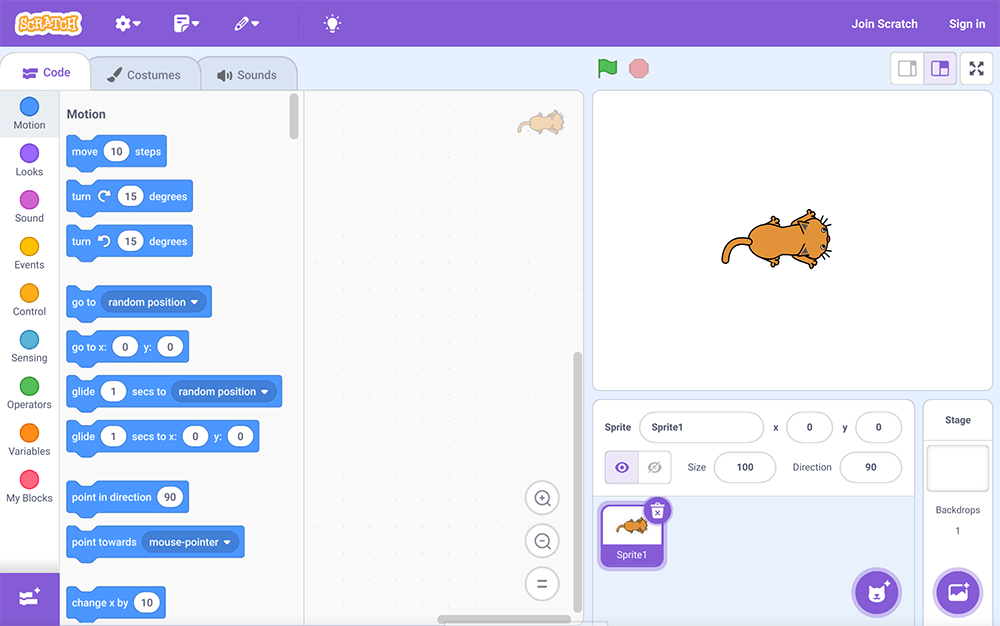This screenshot has height=626, width=1000.
Task: Click the workspace vertical scrollbar
Action: (x=578, y=482)
